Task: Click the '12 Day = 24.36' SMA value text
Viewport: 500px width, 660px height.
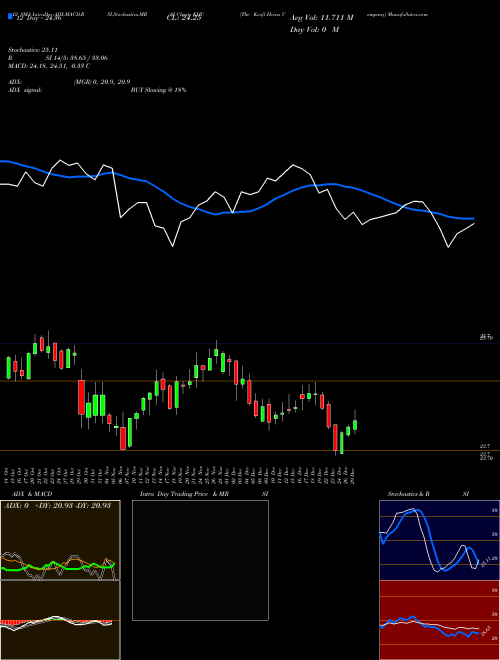Action: (39, 18)
